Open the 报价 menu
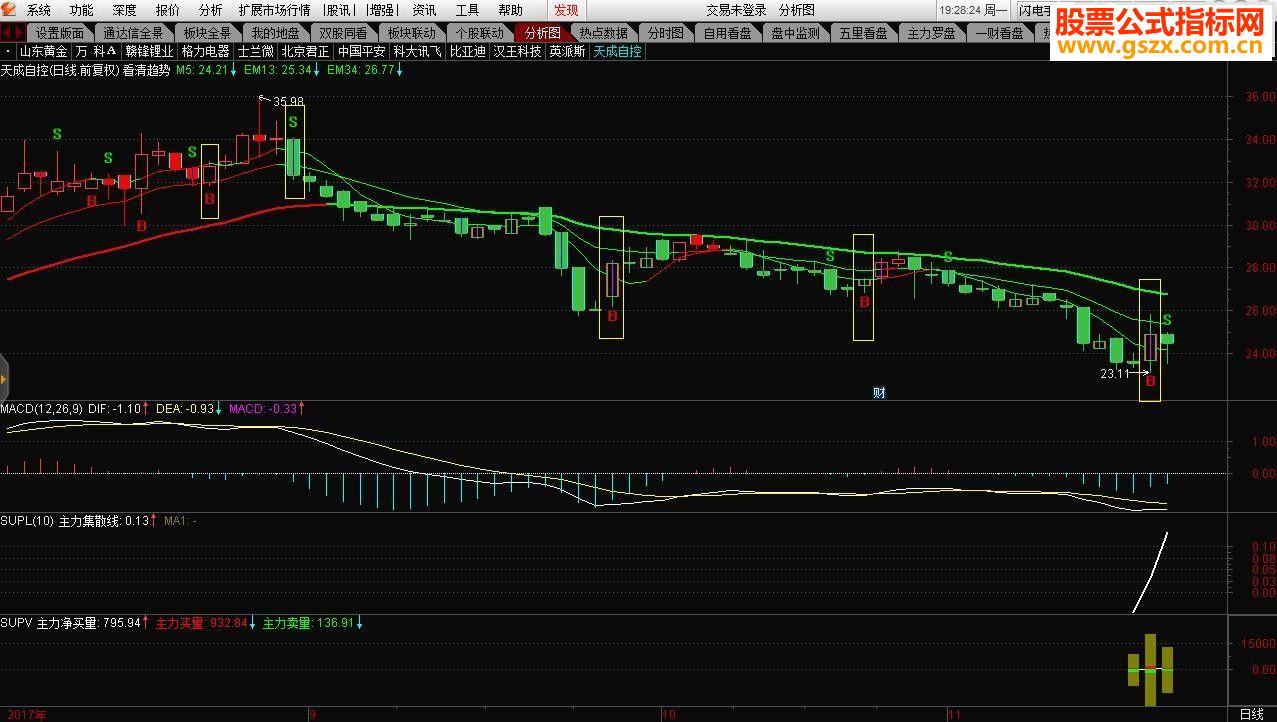This screenshot has width=1277, height=722. (168, 10)
